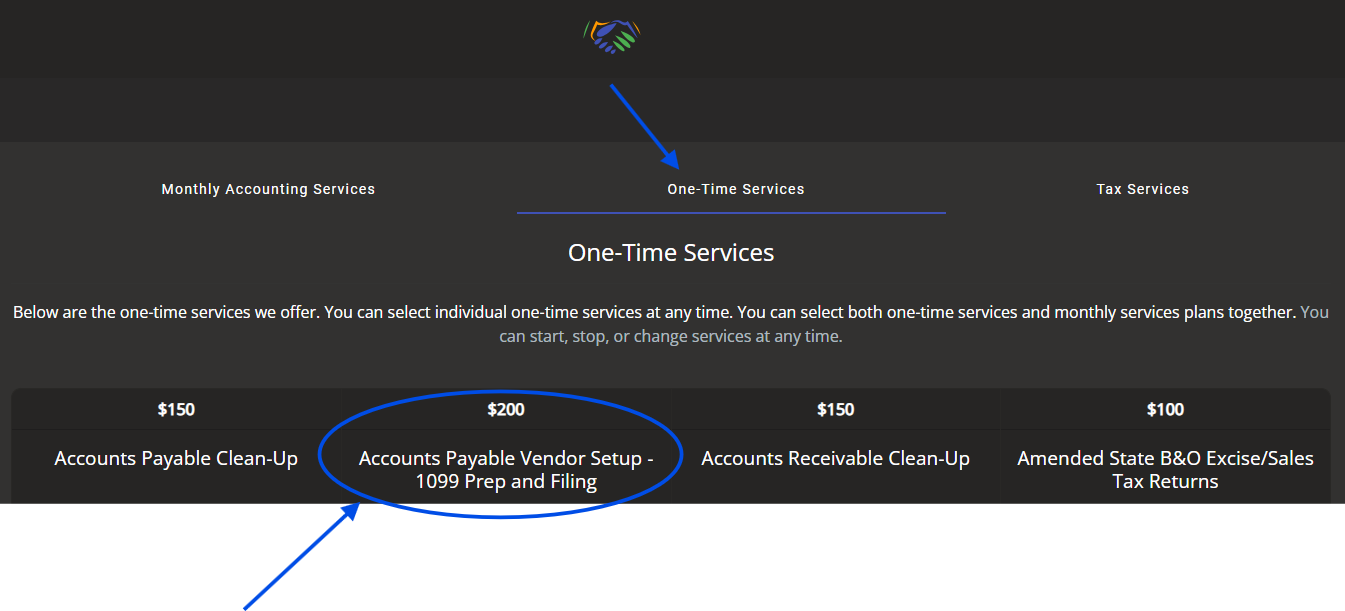Select the One-Time Services tab
1345x611 pixels.
click(735, 188)
